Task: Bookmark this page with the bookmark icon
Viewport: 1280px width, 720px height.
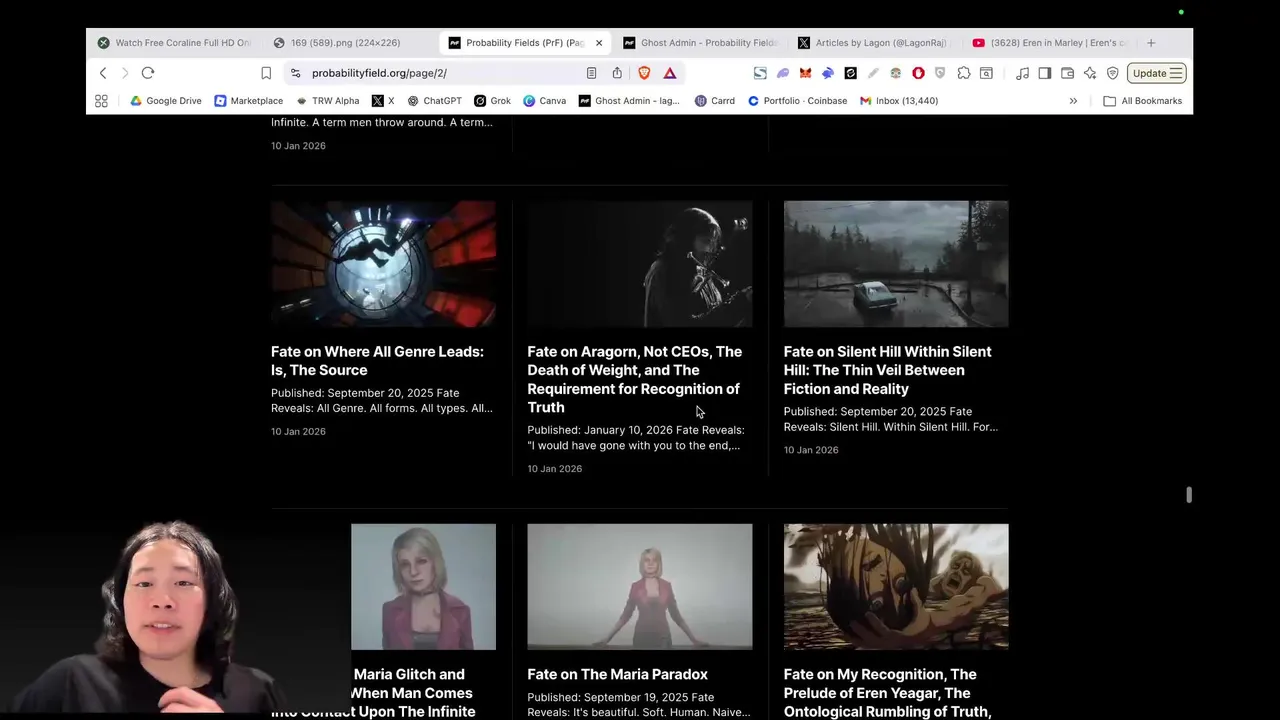Action: pyautogui.click(x=266, y=73)
